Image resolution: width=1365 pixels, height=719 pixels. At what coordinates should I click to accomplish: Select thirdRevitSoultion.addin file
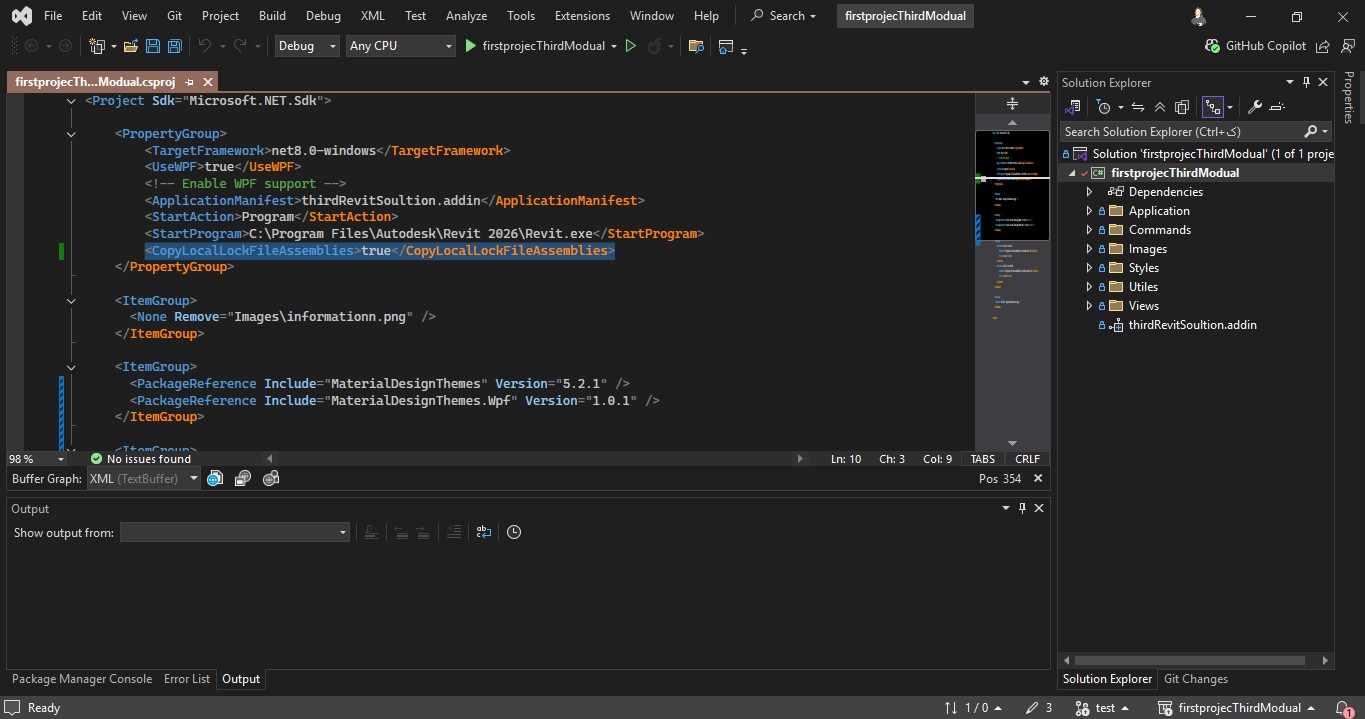[x=1193, y=325]
